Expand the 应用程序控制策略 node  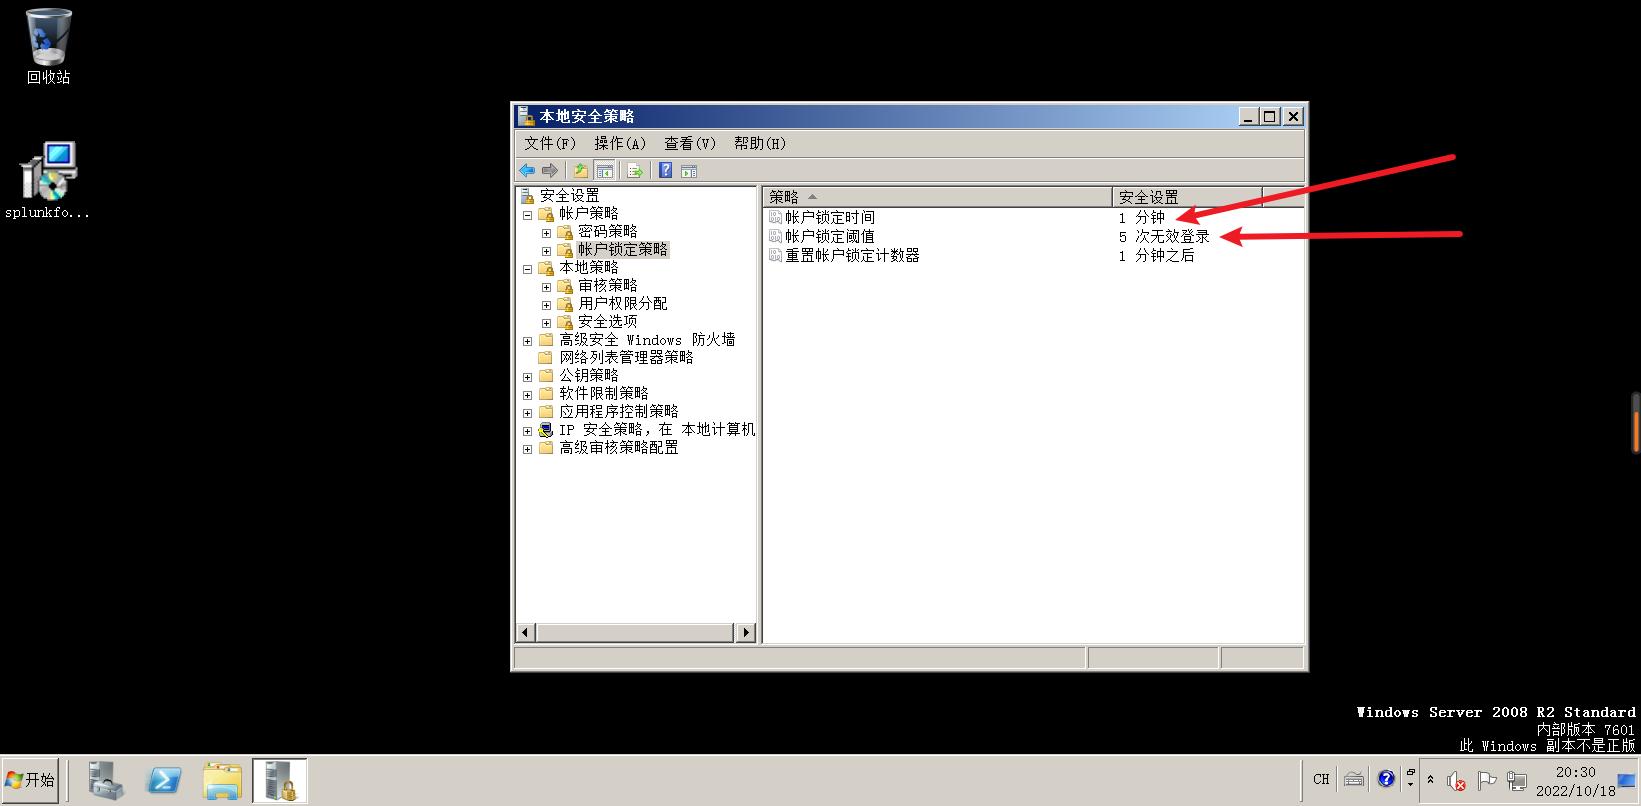pyautogui.click(x=527, y=413)
